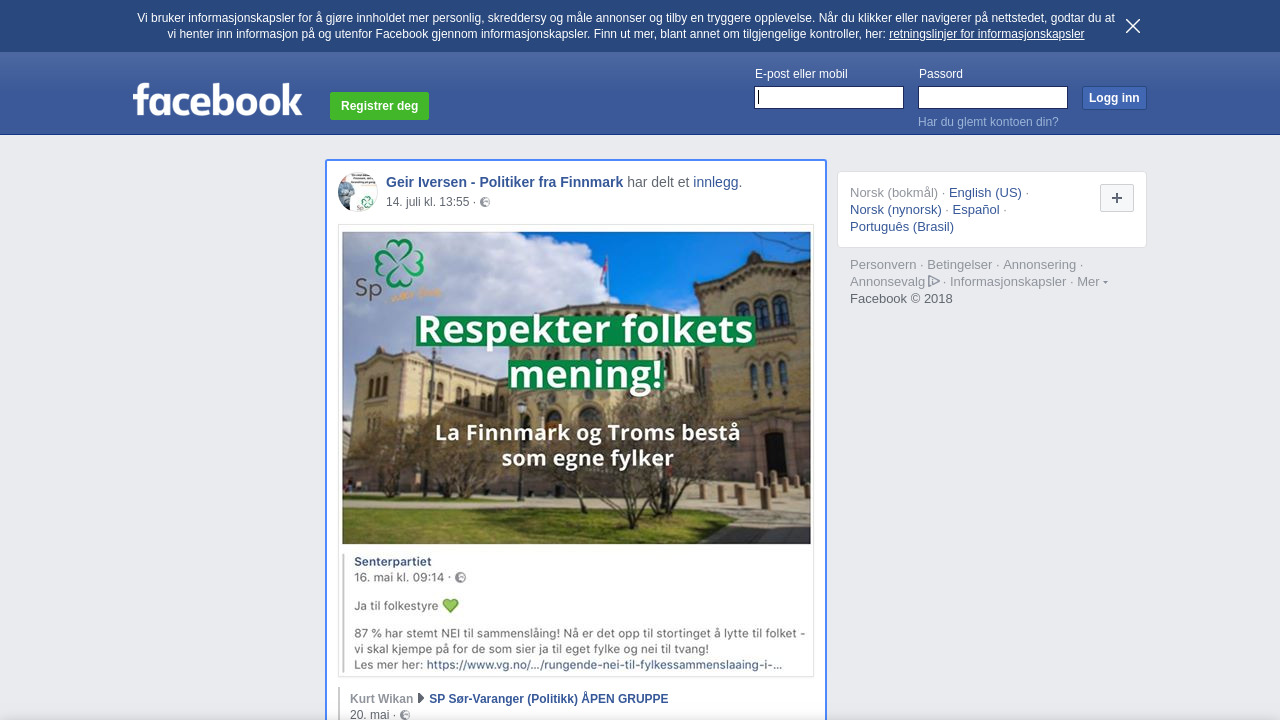Open the Annonsering footer link
This screenshot has height=720, width=1280.
1039,265
